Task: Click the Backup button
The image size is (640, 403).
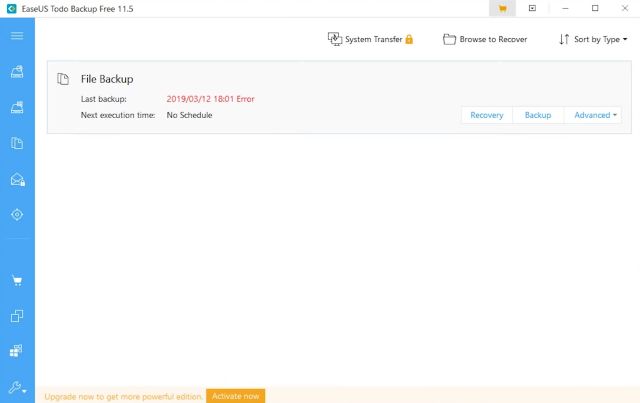Action: click(538, 115)
